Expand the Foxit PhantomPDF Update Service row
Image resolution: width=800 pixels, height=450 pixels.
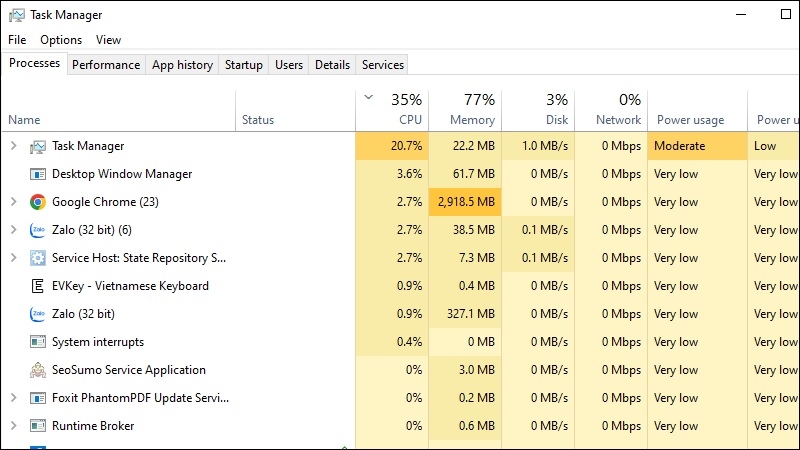(14, 398)
